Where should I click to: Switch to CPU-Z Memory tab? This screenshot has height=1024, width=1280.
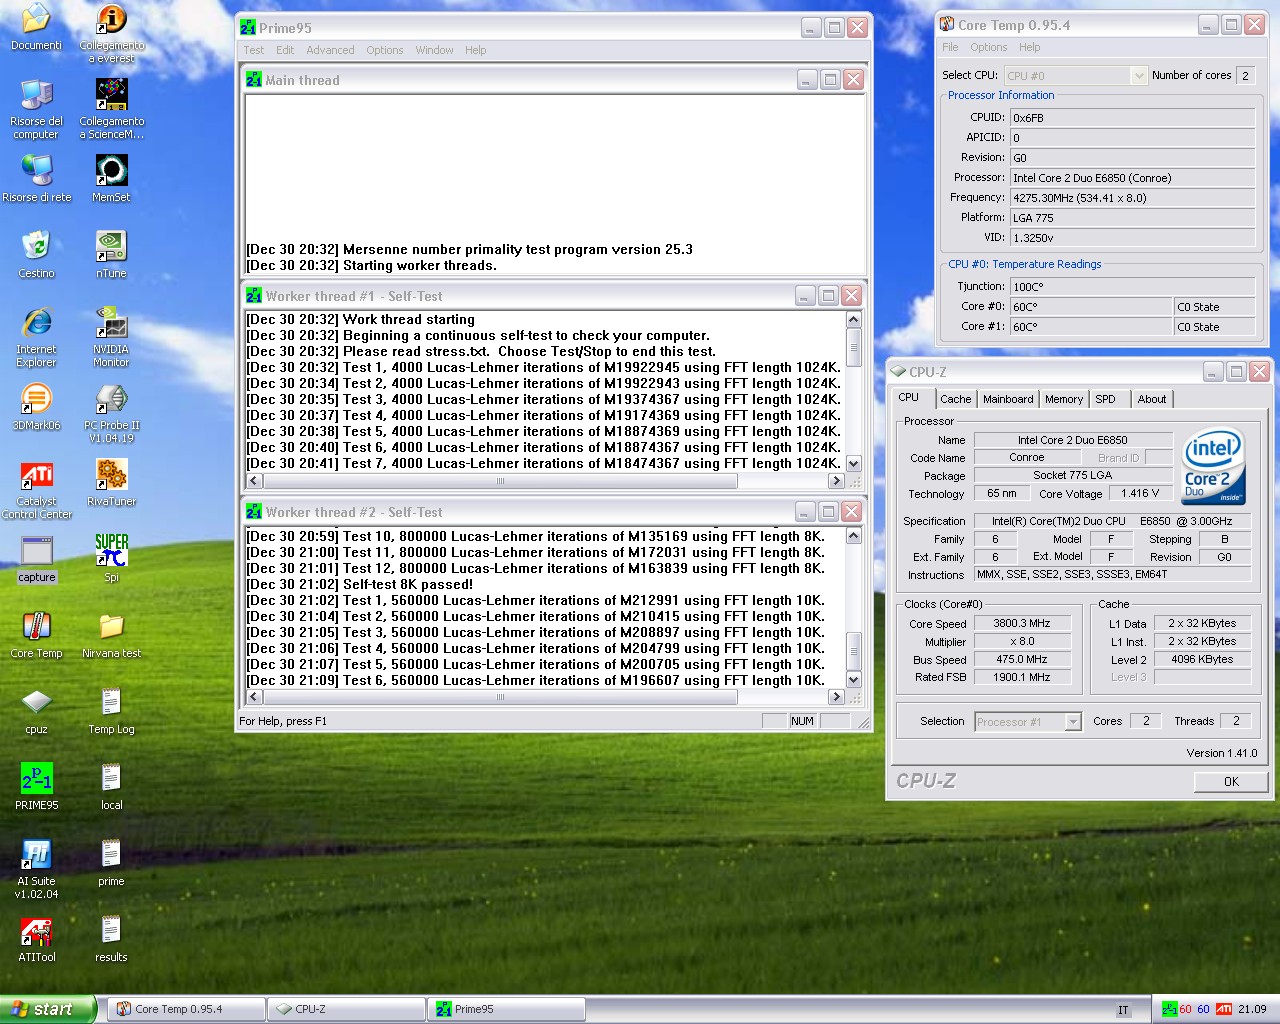pos(1064,399)
